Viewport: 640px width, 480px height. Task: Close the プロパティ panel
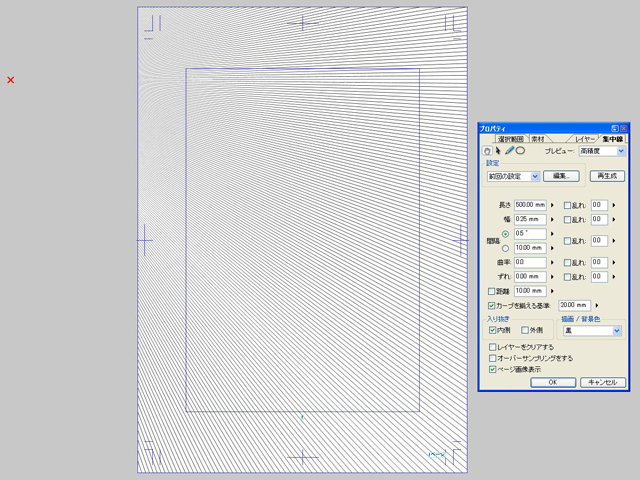[623, 128]
